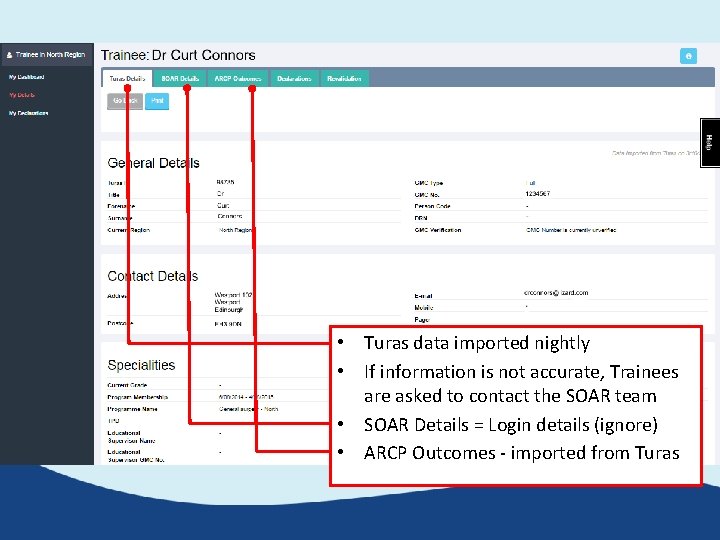Click the Program Membership date range
Viewport: 720px width, 540px height.
[246, 397]
